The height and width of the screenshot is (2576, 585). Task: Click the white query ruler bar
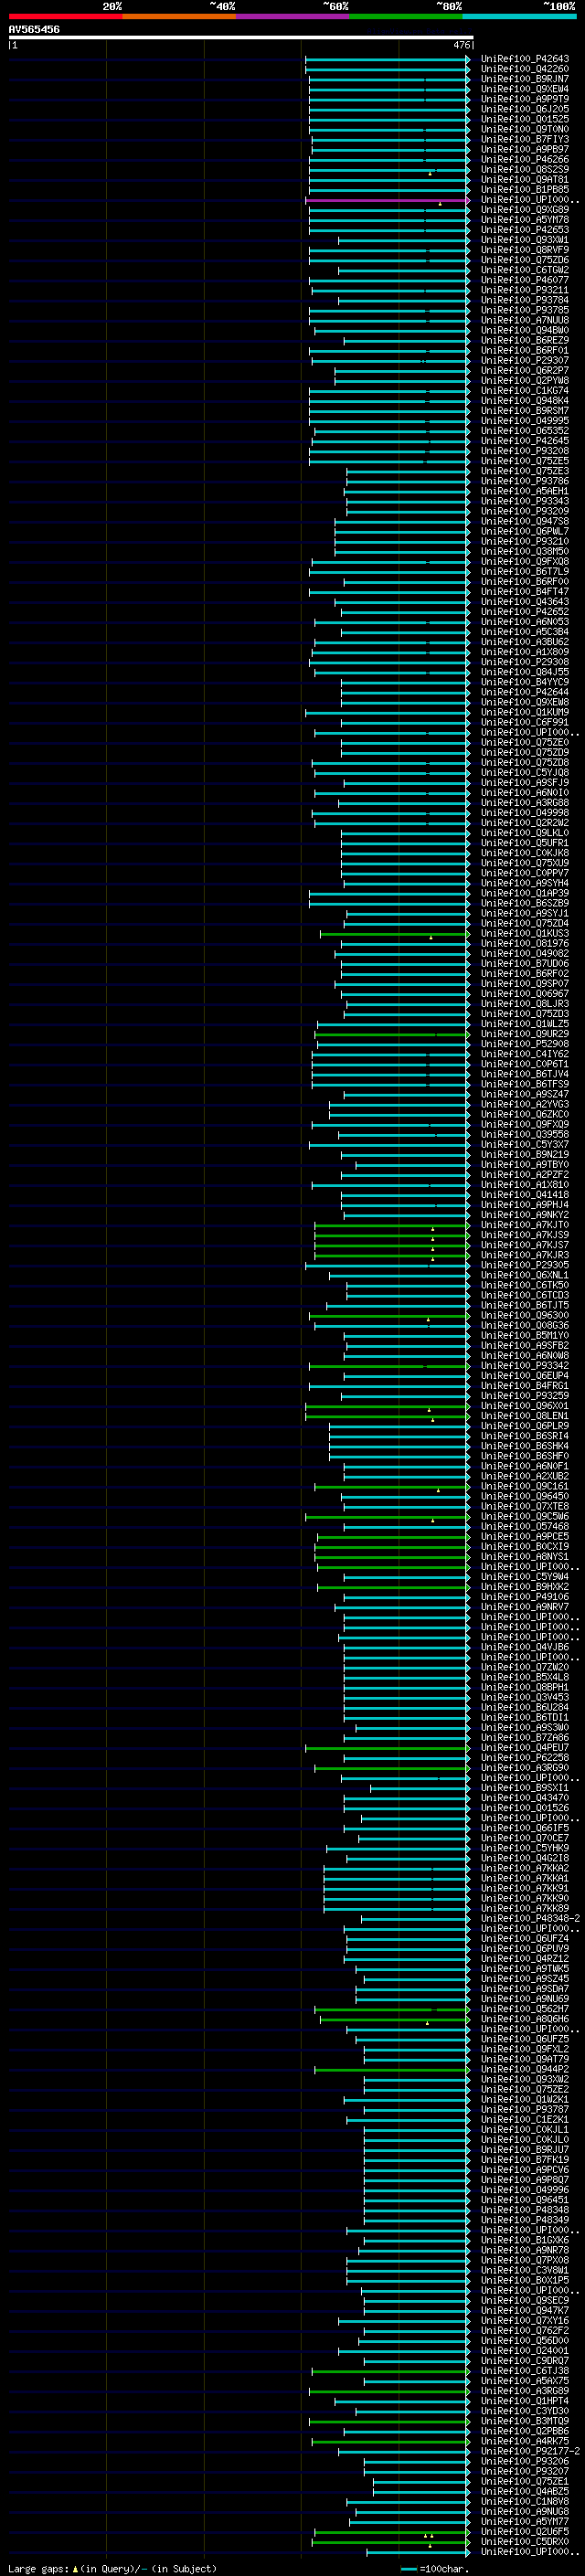[x=241, y=38]
